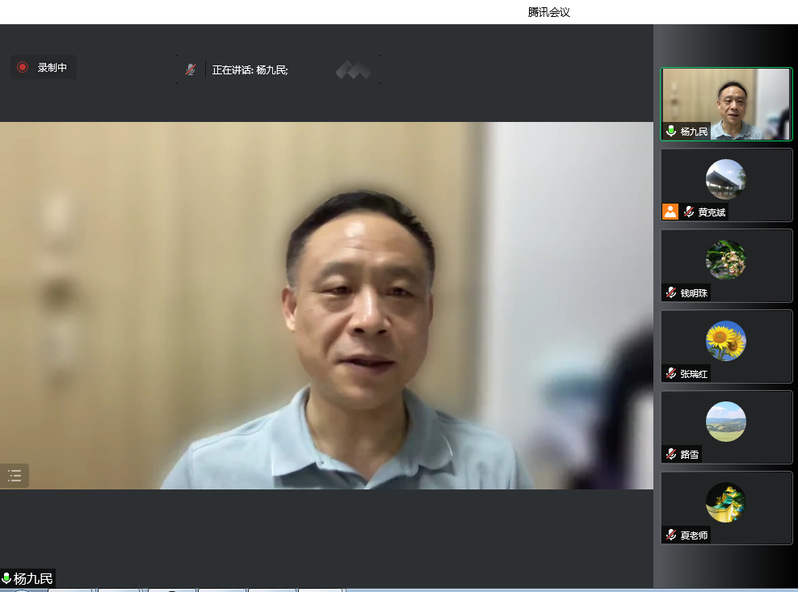
Task: Open the list panel icon at video's bottom-left
Action: click(x=15, y=476)
